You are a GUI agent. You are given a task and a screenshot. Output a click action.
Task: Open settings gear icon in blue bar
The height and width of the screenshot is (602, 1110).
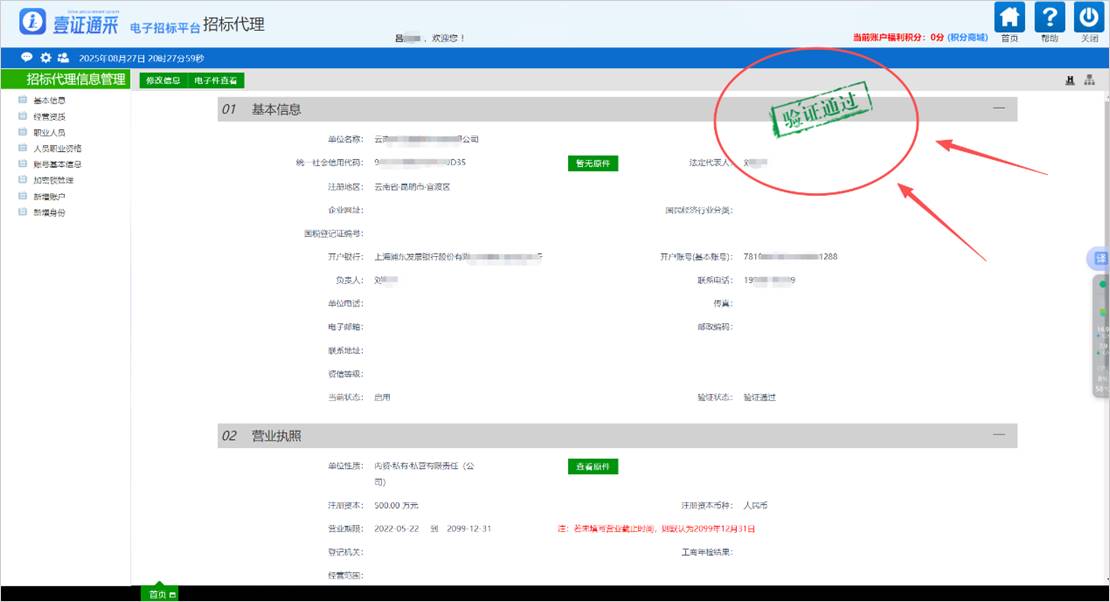tap(45, 58)
